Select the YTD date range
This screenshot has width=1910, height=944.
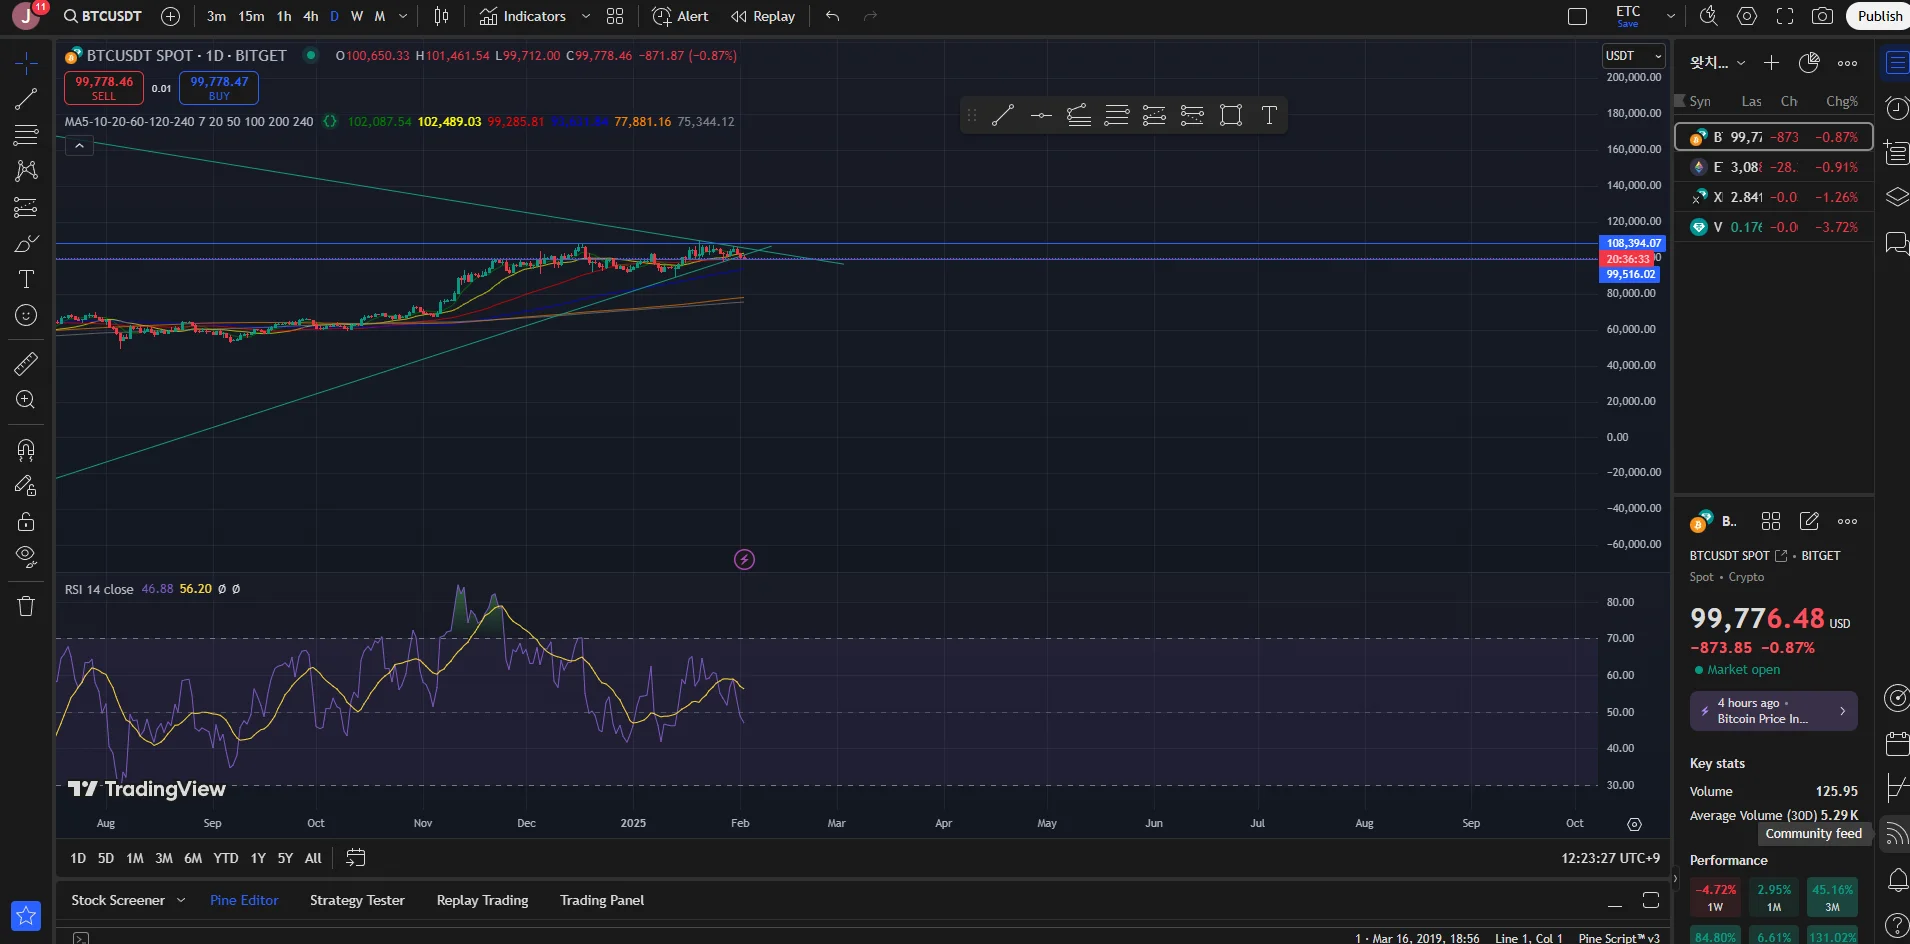(226, 858)
